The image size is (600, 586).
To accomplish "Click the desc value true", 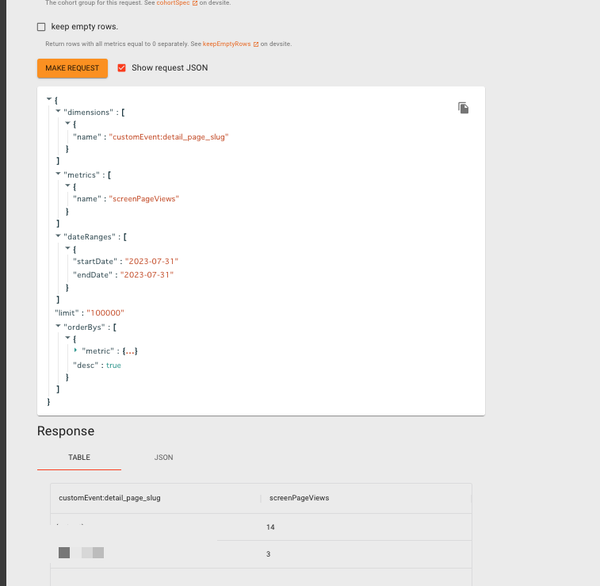I will tap(114, 366).
